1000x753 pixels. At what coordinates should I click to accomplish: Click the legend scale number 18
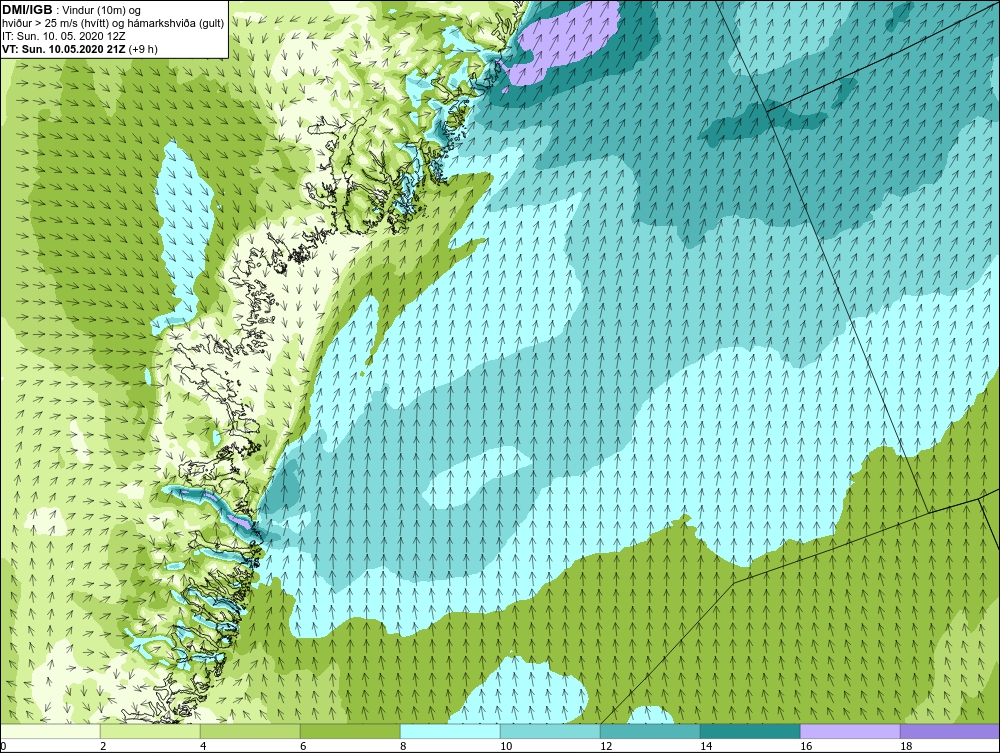tap(905, 747)
